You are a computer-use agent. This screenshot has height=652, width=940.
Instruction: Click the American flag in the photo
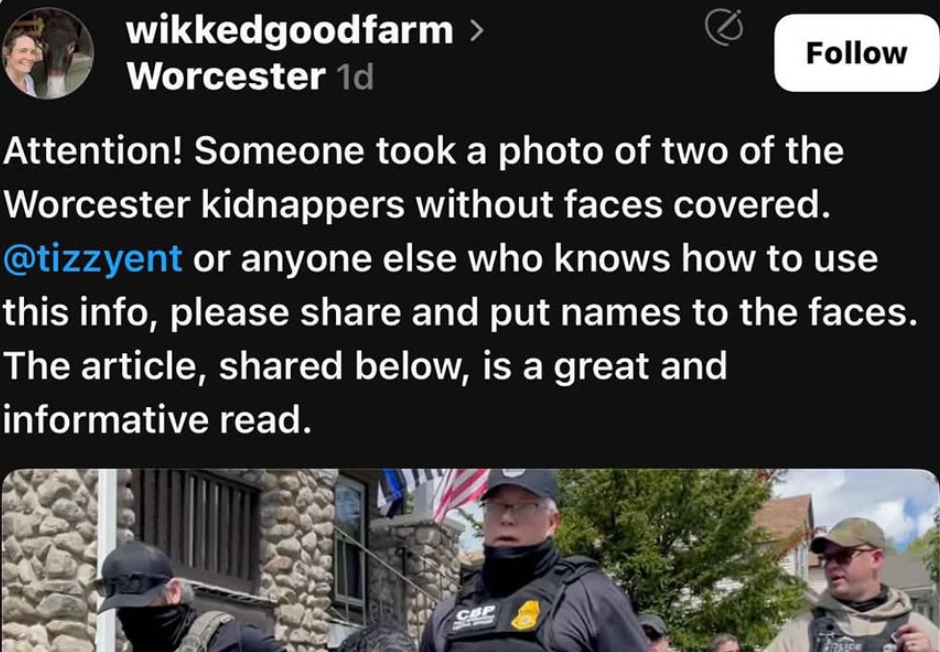(x=460, y=494)
